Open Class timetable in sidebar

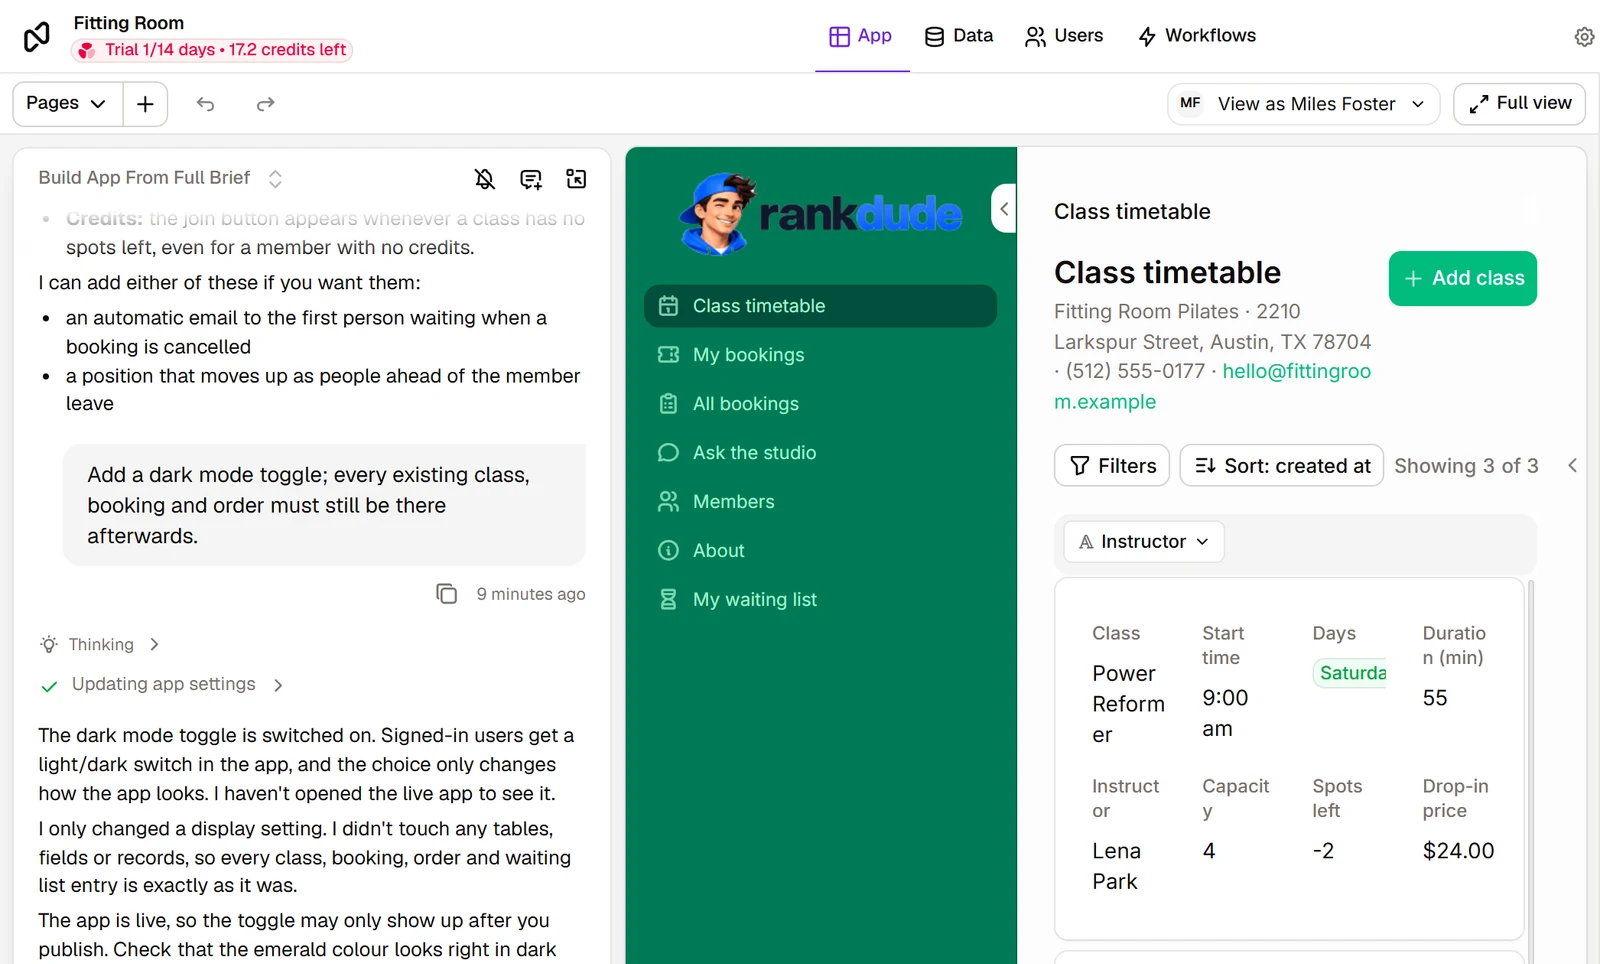point(821,306)
